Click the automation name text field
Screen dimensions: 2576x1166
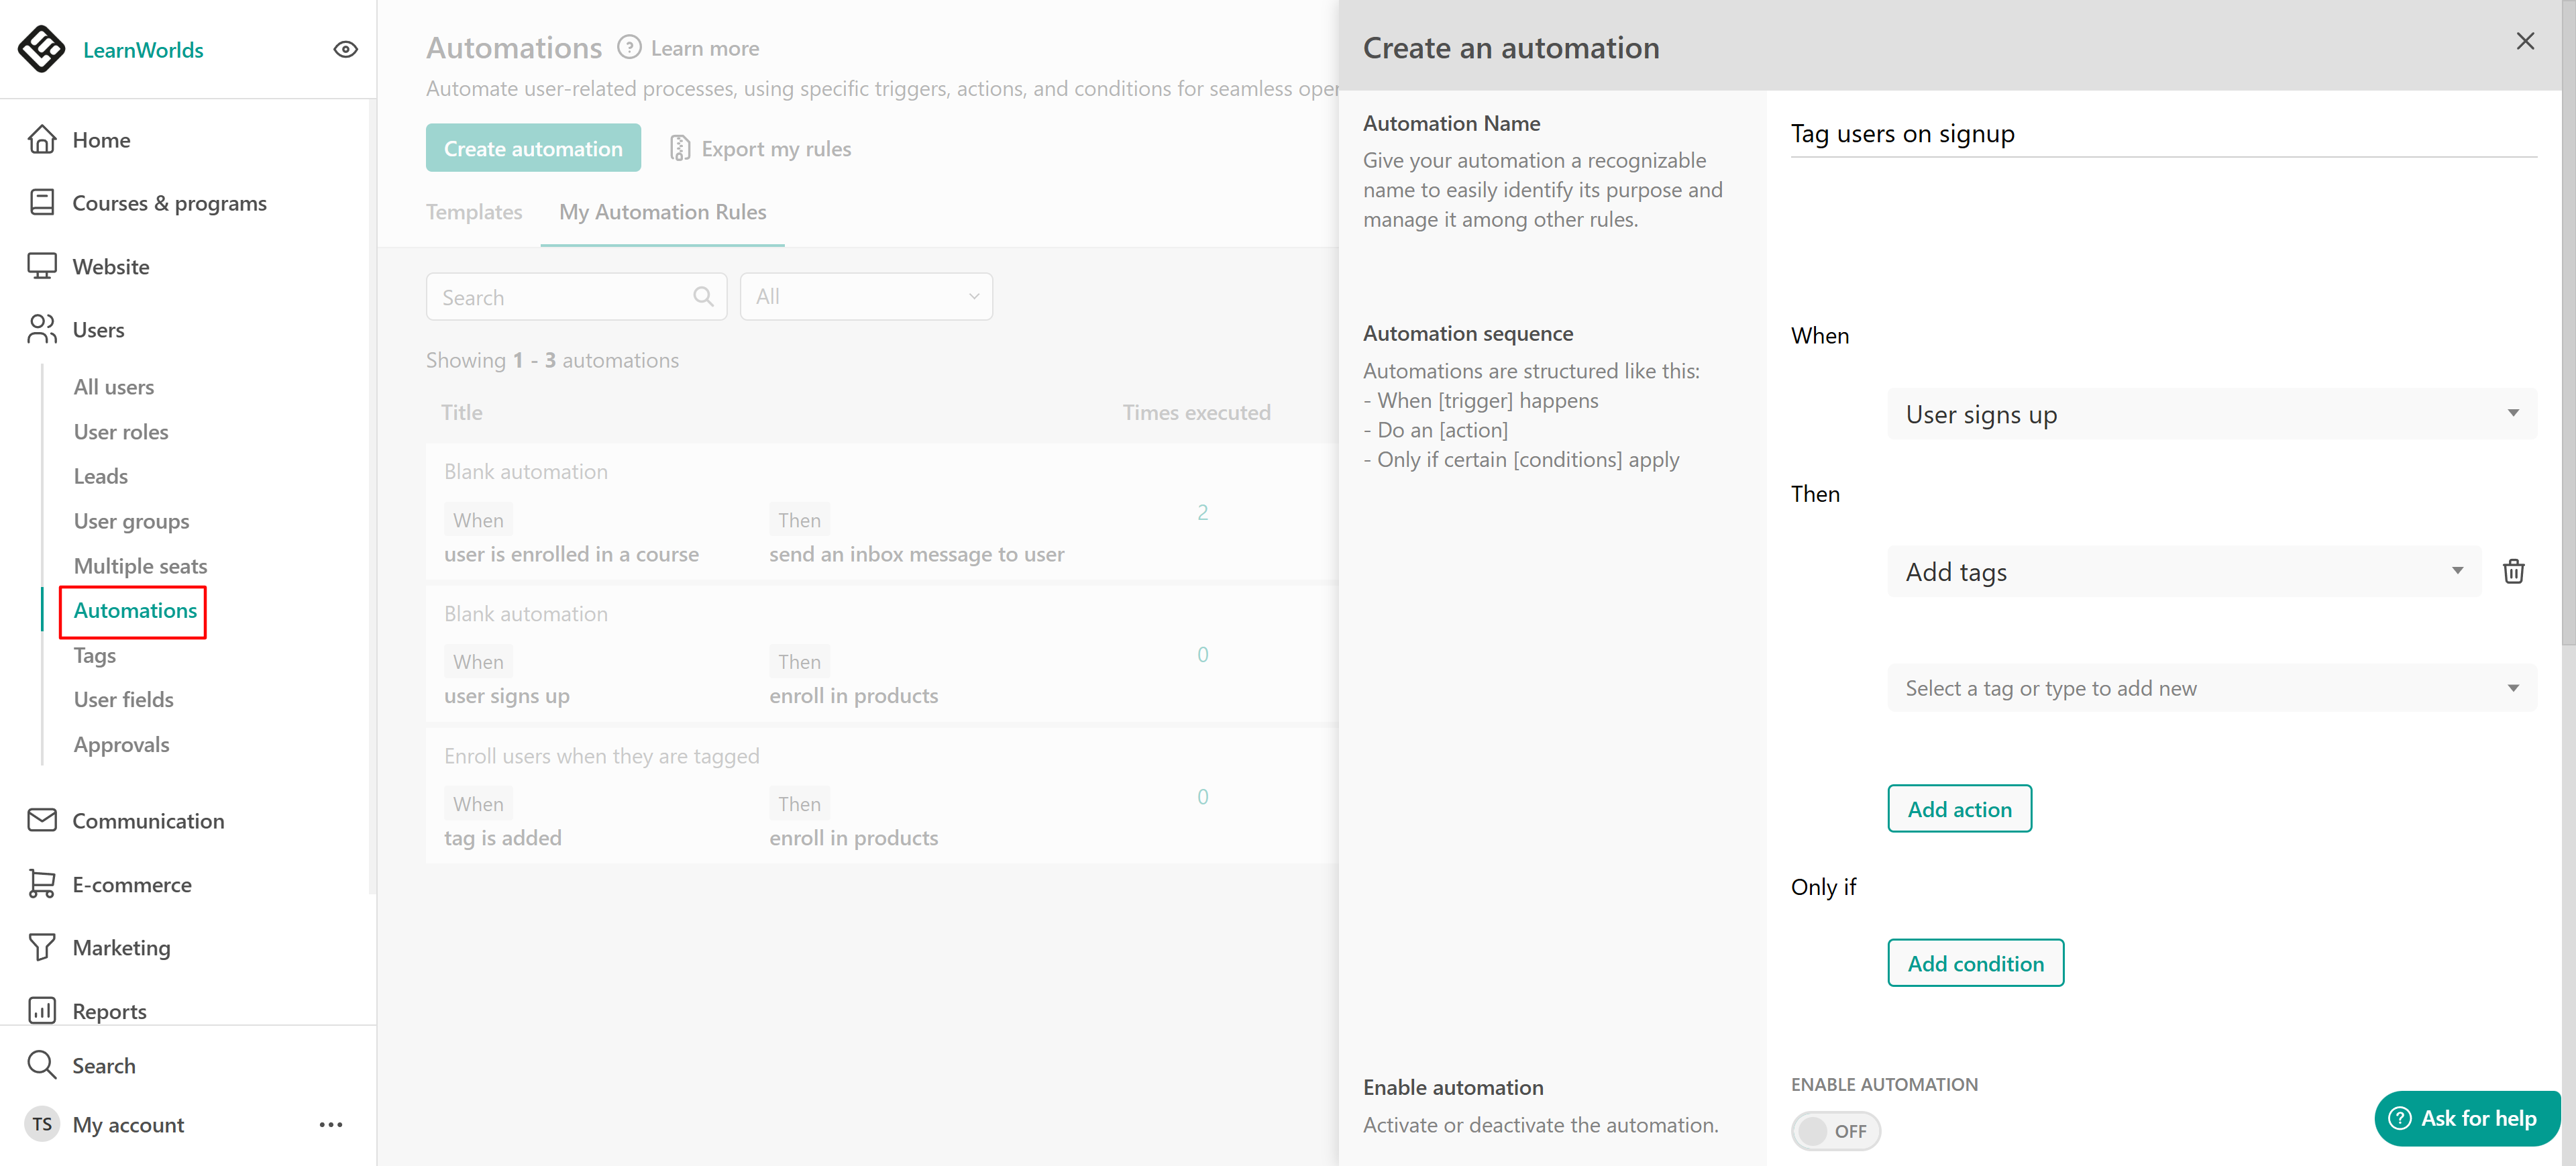click(2163, 134)
